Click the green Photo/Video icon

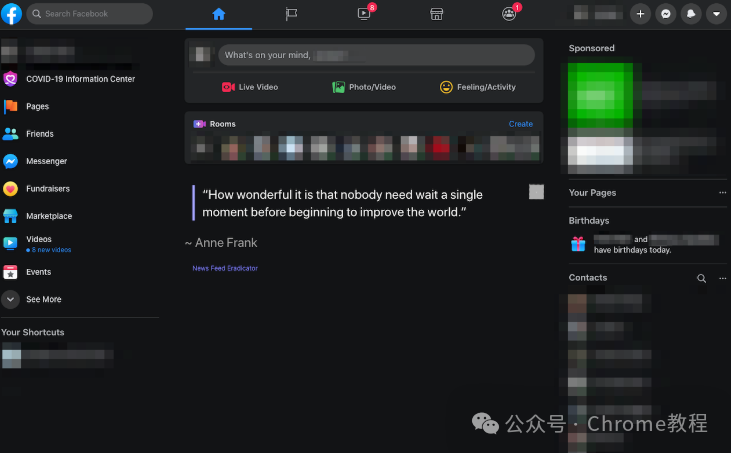[338, 87]
